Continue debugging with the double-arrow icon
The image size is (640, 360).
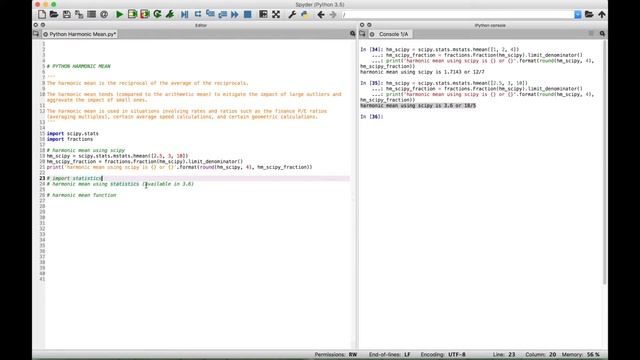click(235, 14)
